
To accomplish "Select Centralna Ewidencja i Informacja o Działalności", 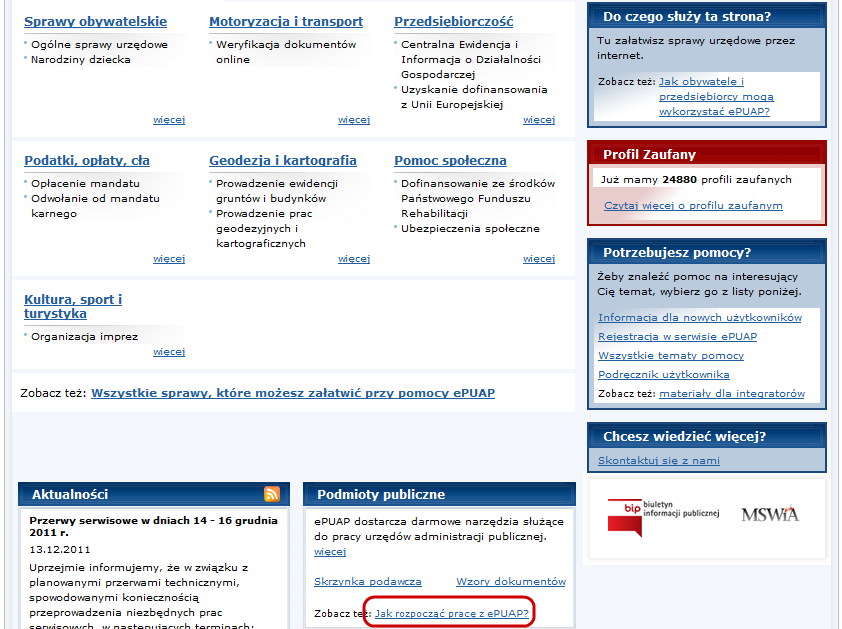I will (x=471, y=60).
